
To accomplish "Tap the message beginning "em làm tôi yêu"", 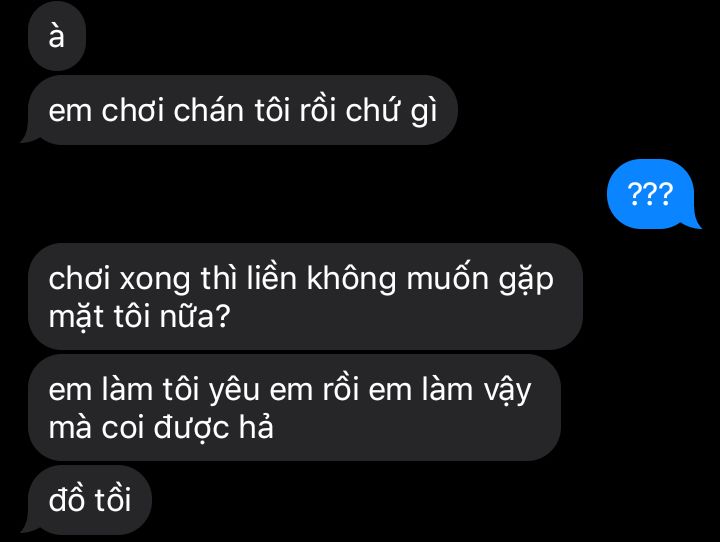I will (x=294, y=408).
